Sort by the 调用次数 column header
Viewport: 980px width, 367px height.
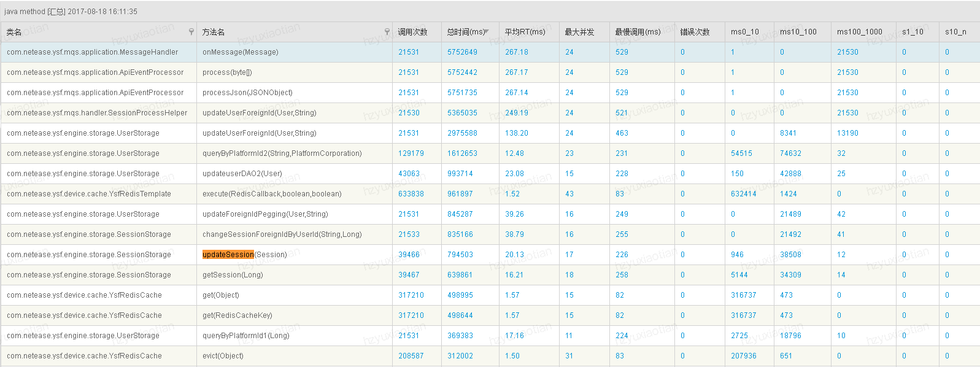(x=413, y=32)
